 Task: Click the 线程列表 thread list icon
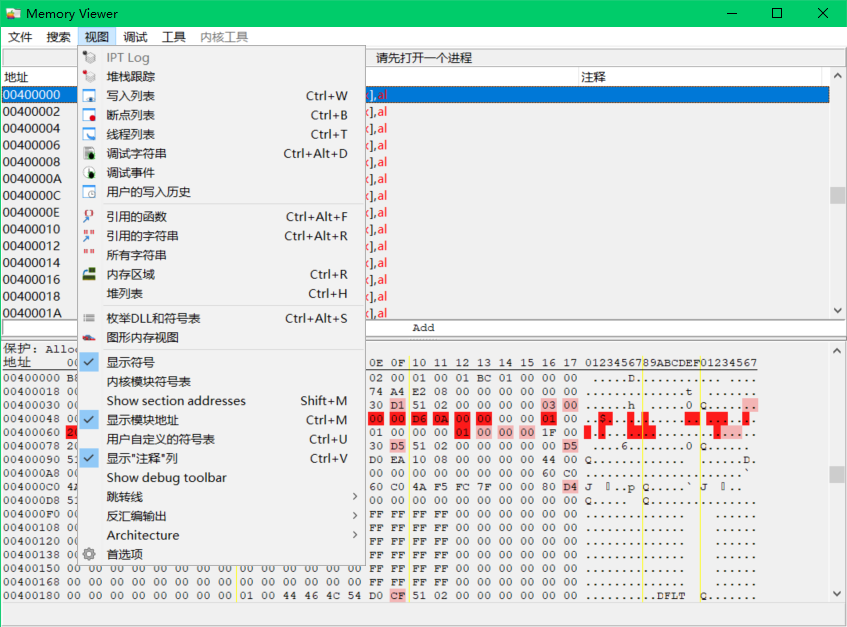coord(90,134)
